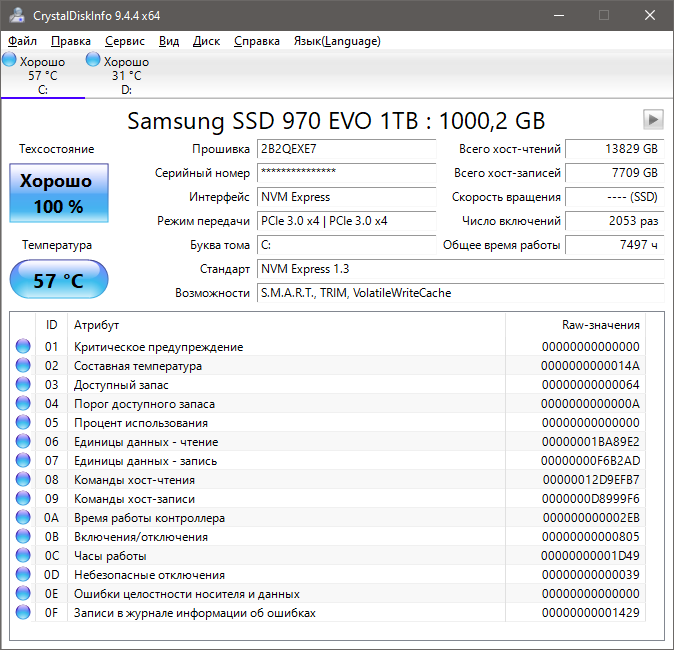Click the PCIe 3.0 x4 transfer mode field
Viewport: 674px width, 650px height.
[346, 221]
